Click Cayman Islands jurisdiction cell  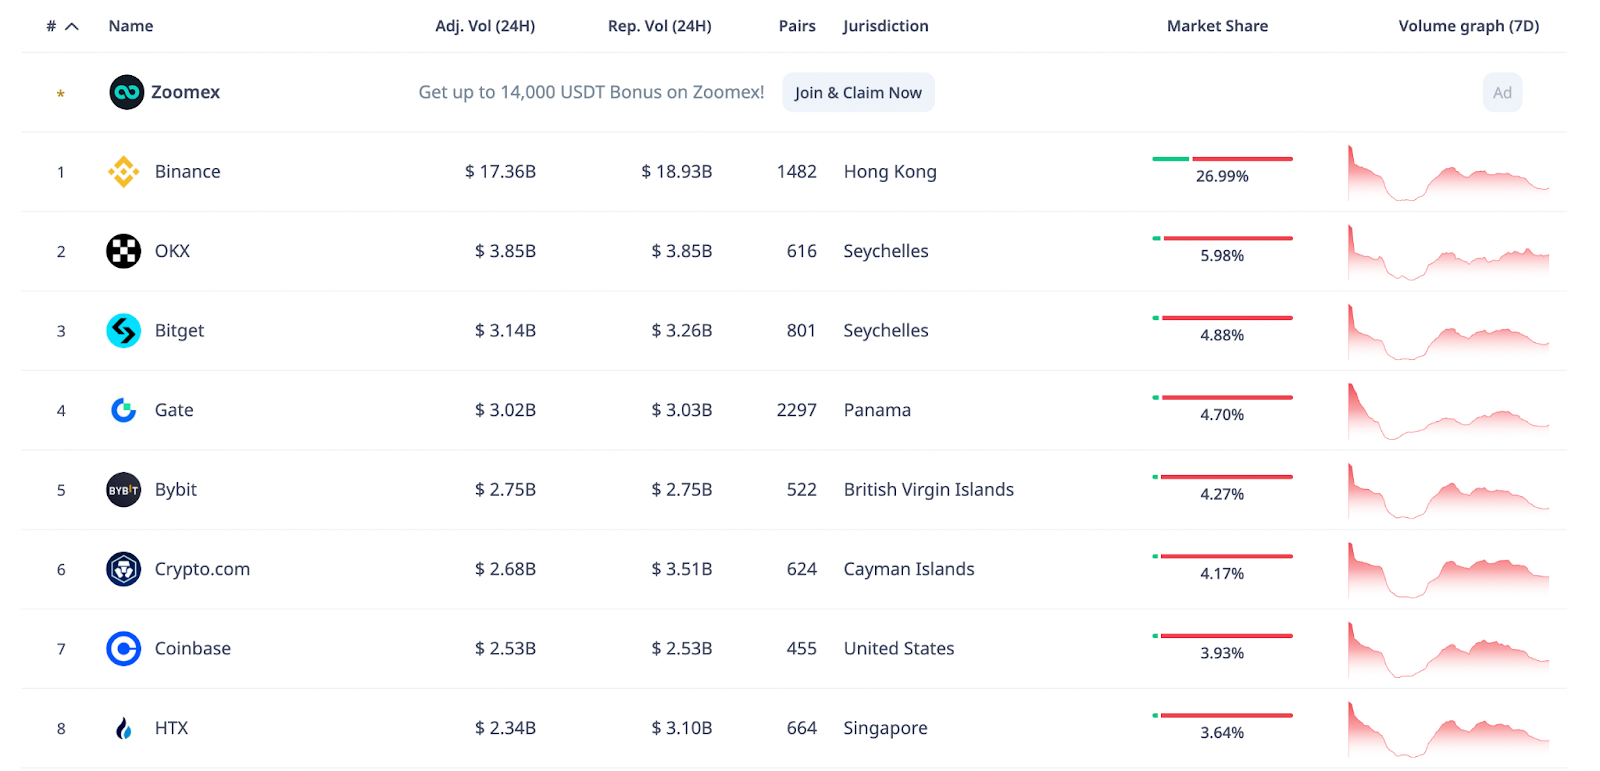point(909,569)
